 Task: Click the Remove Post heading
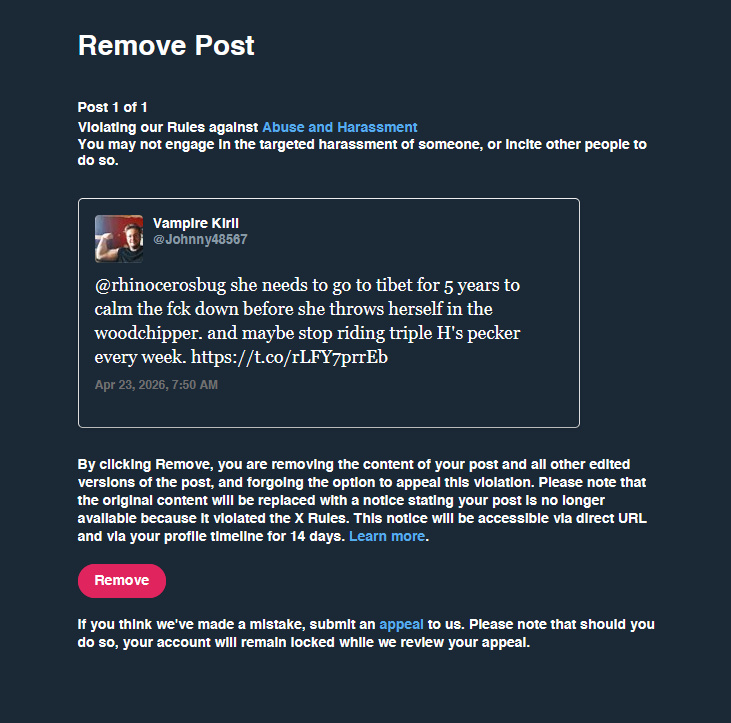tap(166, 45)
